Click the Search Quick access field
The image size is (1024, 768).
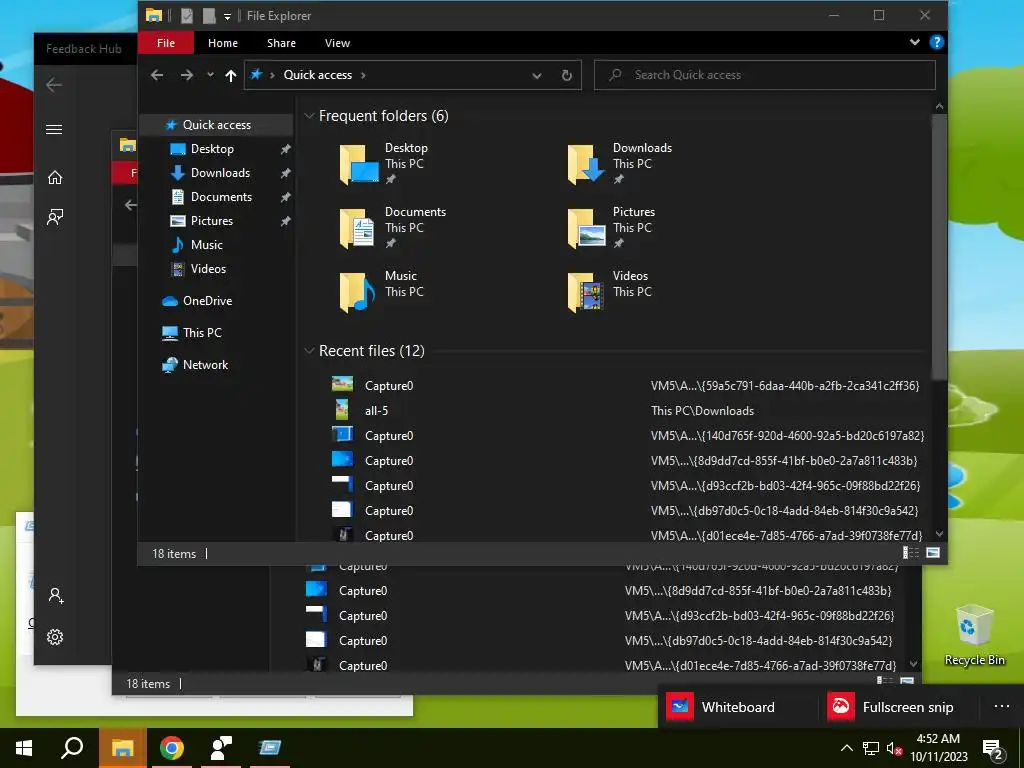coord(765,75)
